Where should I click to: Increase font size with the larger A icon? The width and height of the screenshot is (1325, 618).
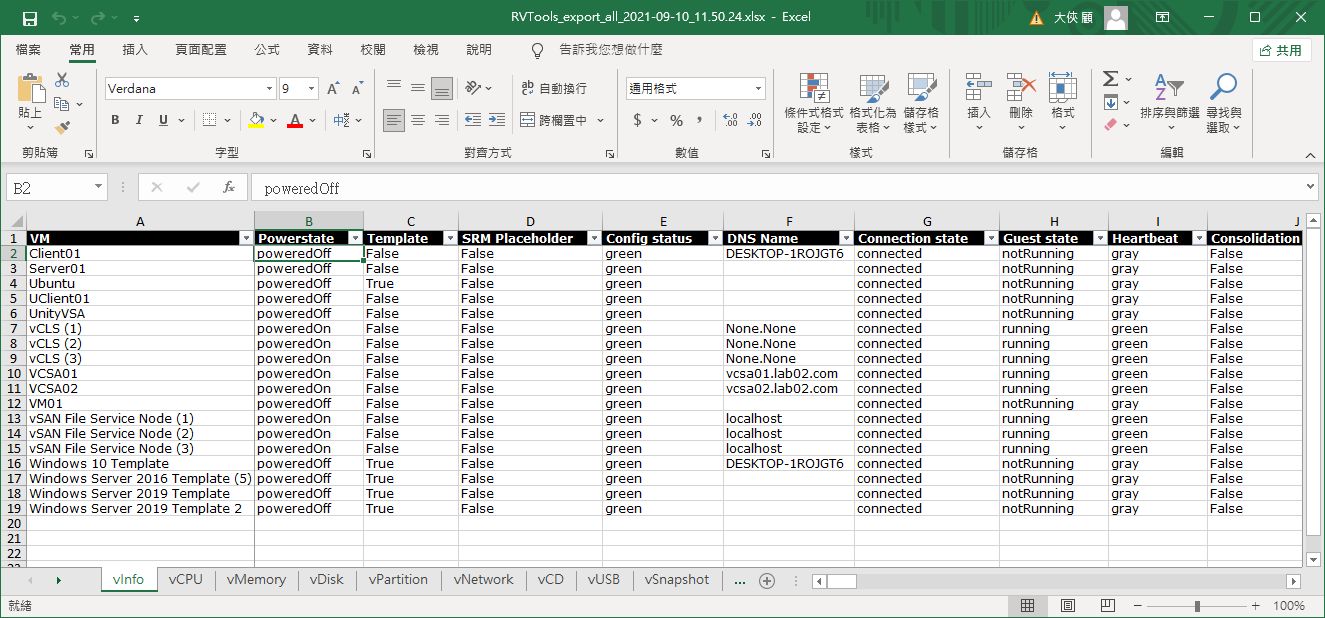coord(333,89)
